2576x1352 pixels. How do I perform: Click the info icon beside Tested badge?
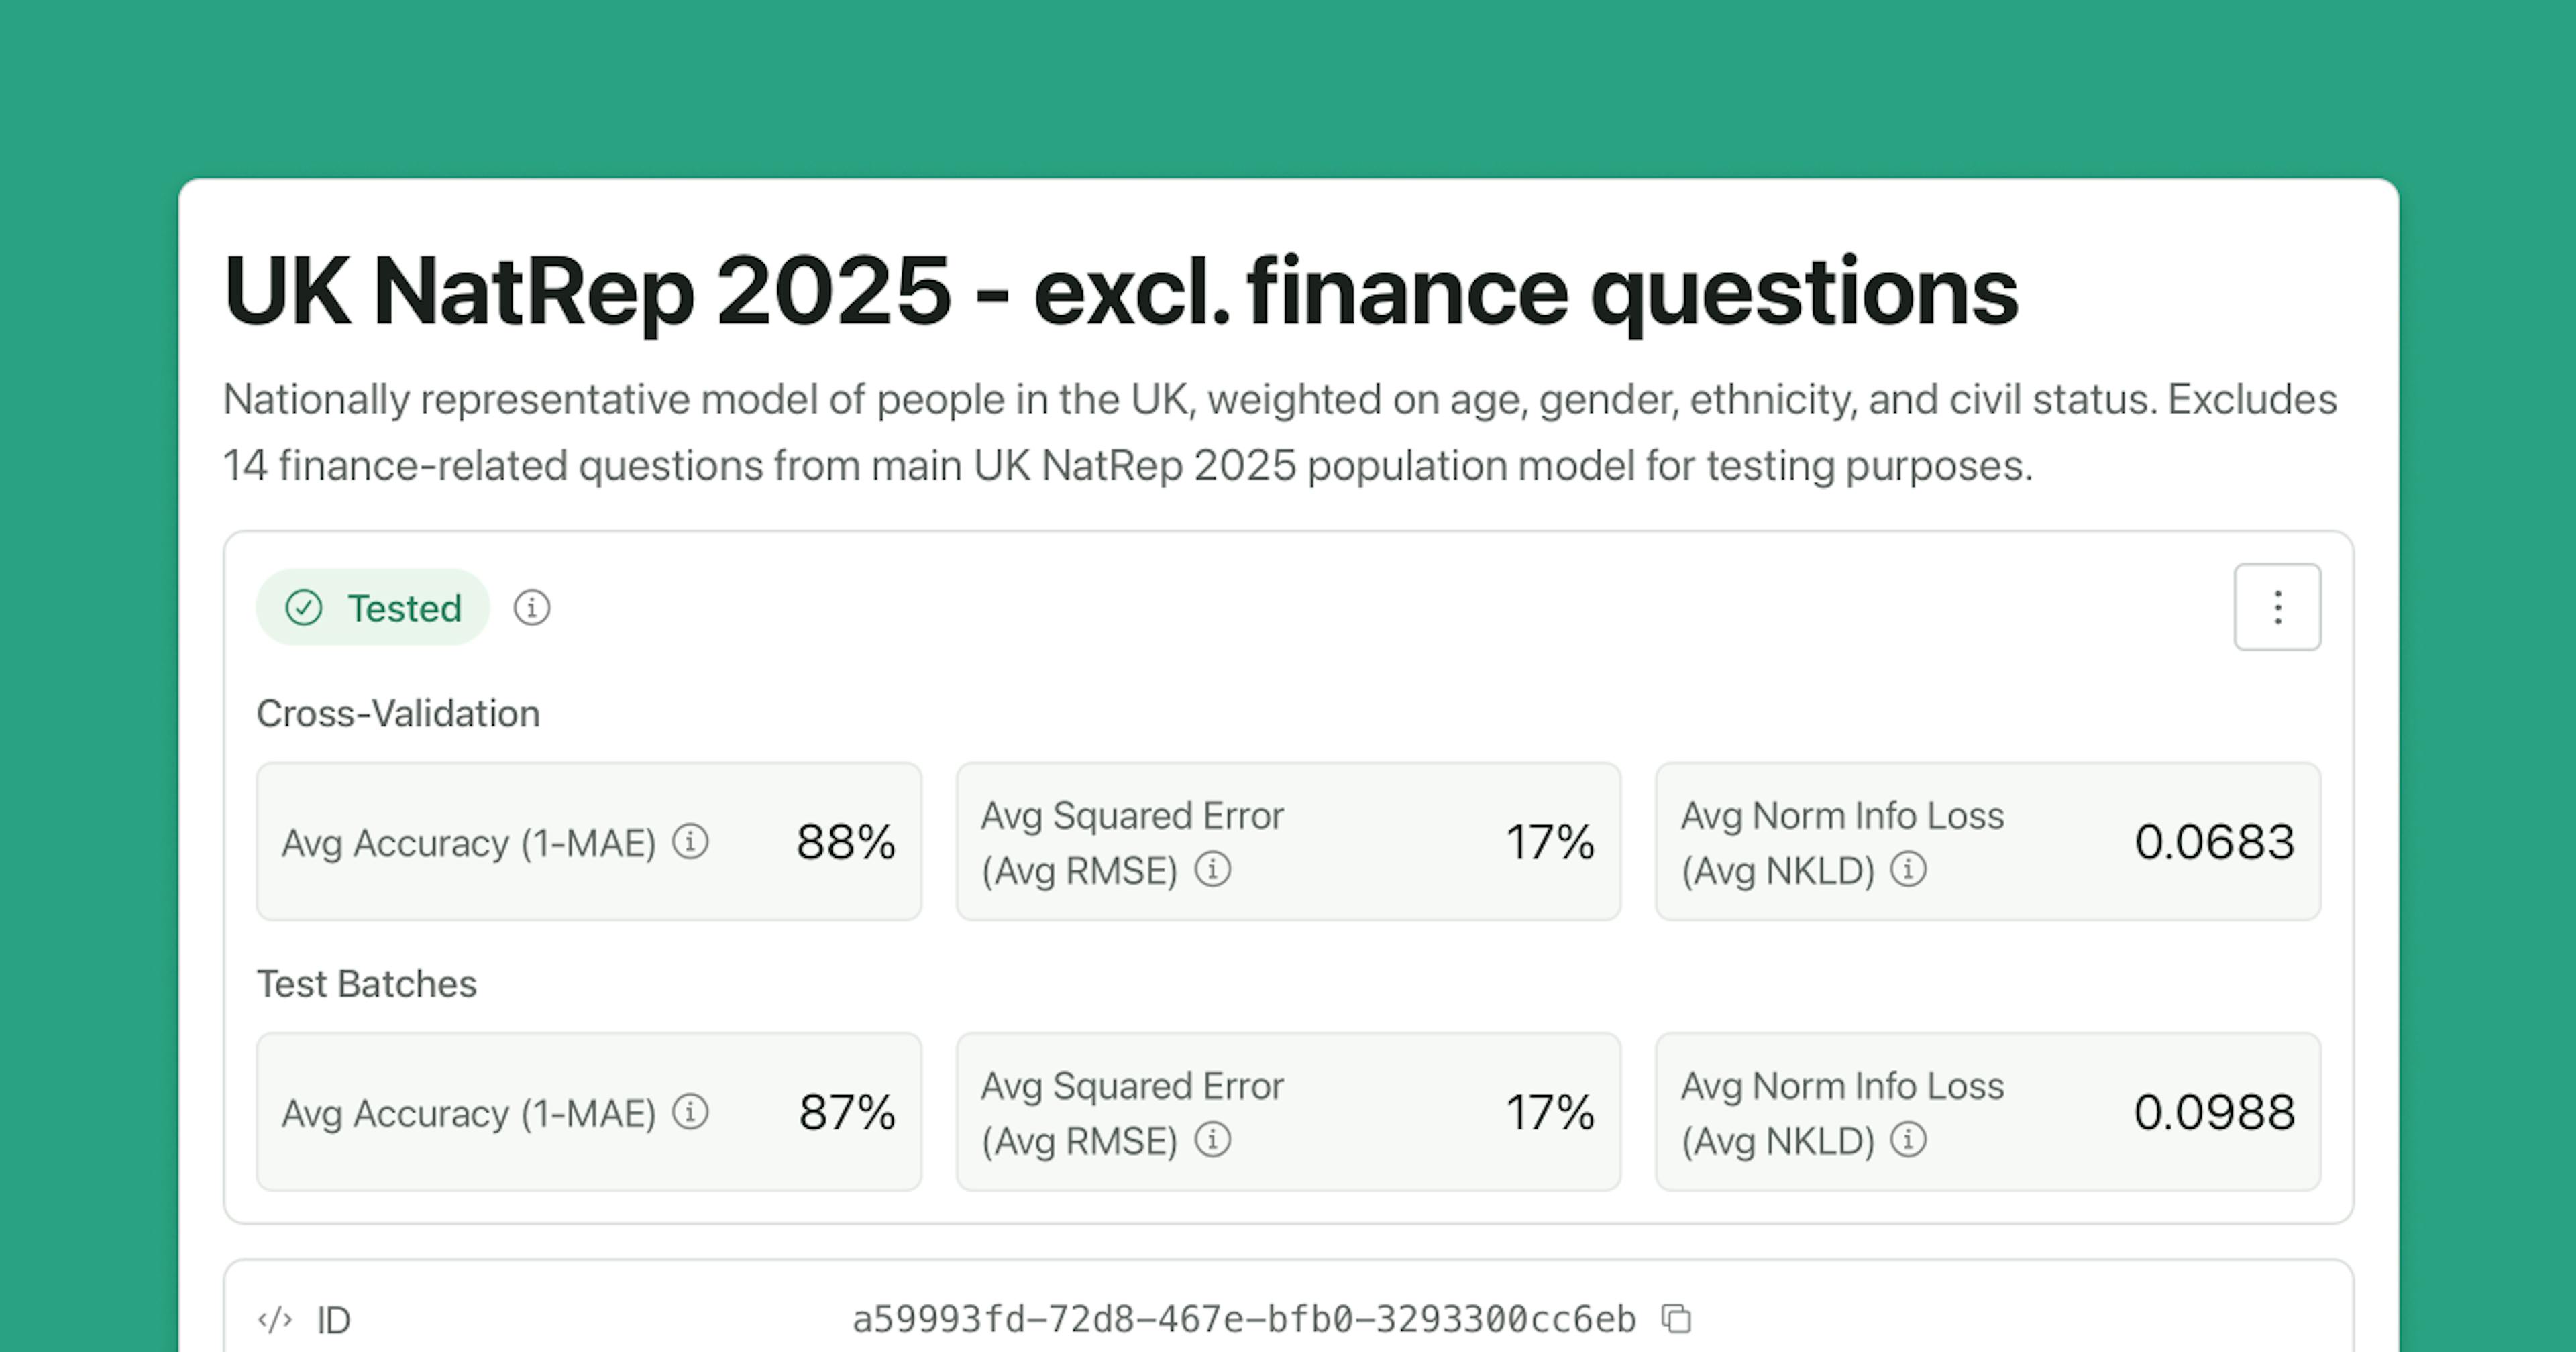click(531, 607)
